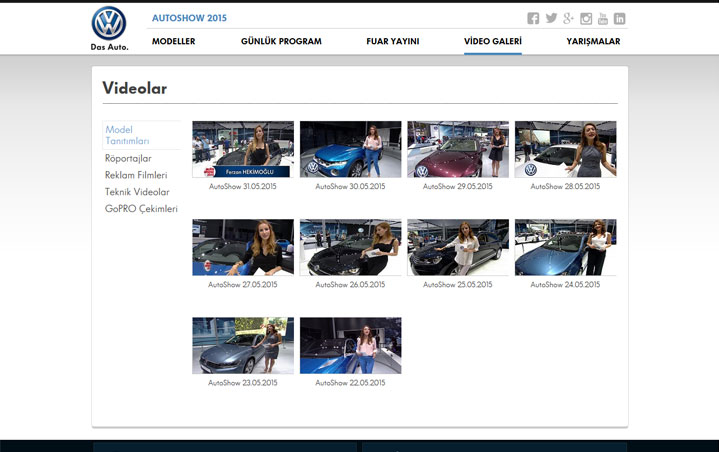Viewport: 719px width, 452px height.
Task: Play the AutoShow 25.05.2015 video thumbnail
Action: (458, 248)
